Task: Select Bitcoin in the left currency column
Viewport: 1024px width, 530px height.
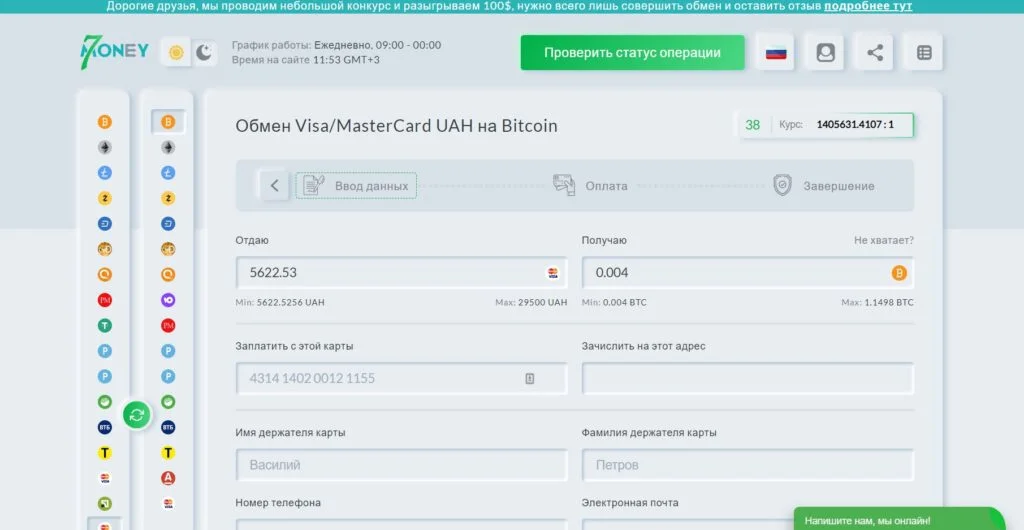Action: click(104, 122)
